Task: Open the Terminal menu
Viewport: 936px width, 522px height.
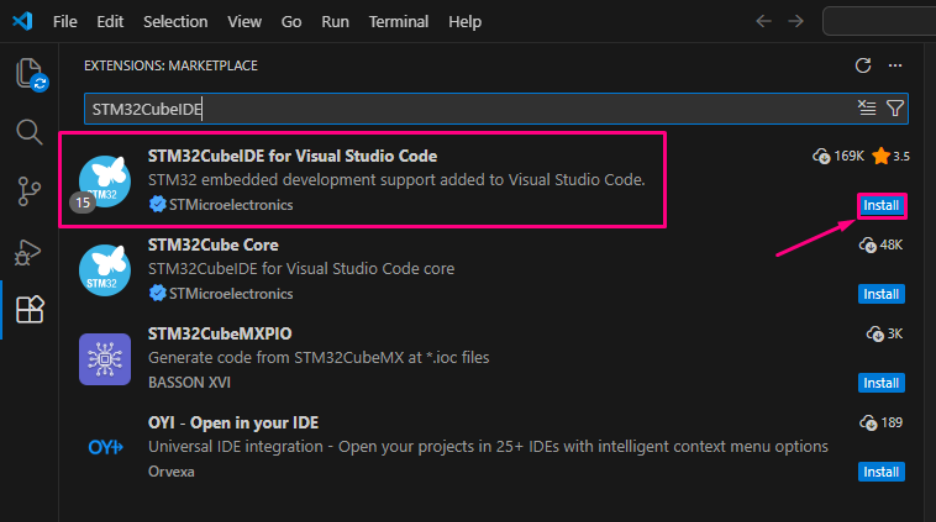Action: 398,21
